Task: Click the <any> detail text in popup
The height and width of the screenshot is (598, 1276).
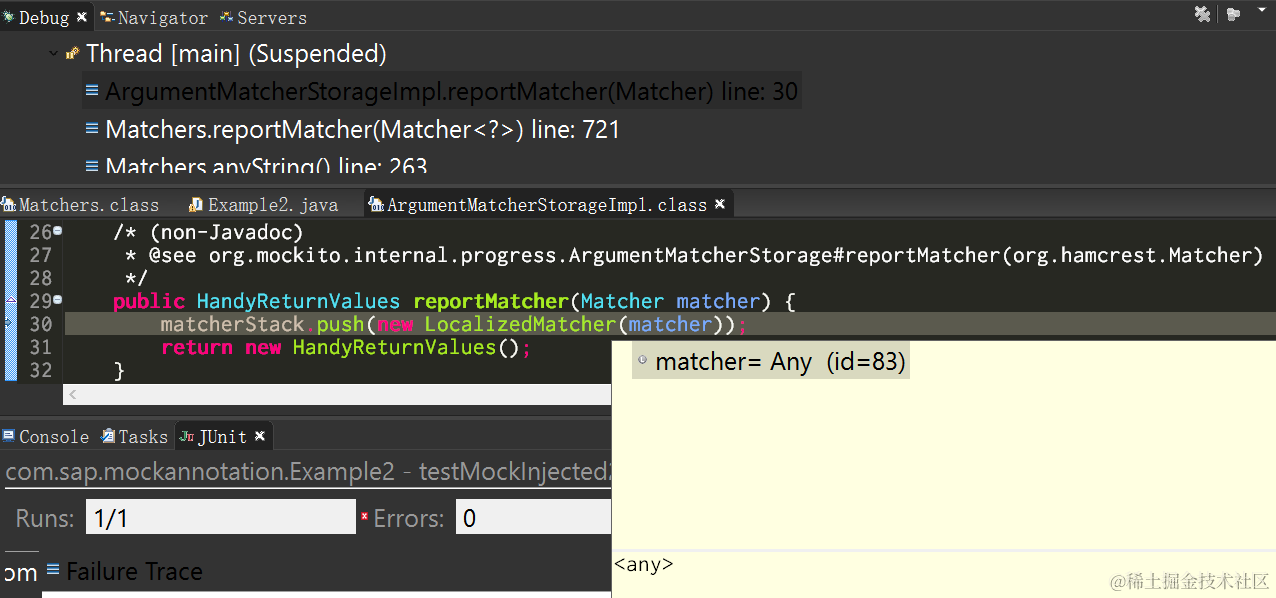Action: [644, 564]
